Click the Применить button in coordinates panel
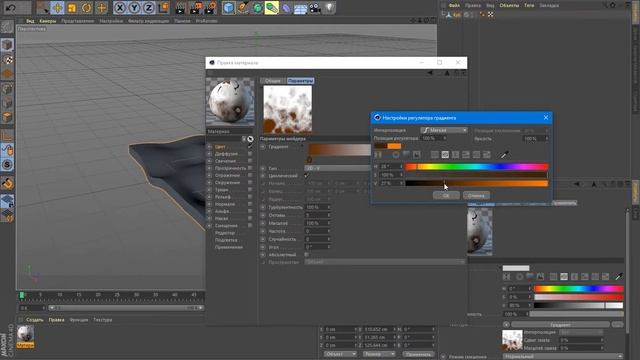The height and width of the screenshot is (360, 640). (x=419, y=354)
